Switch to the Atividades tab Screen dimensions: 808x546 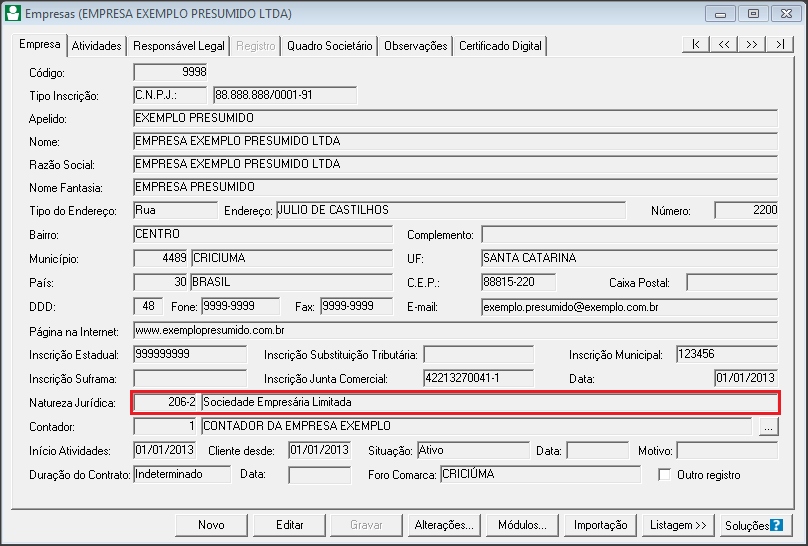point(96,46)
